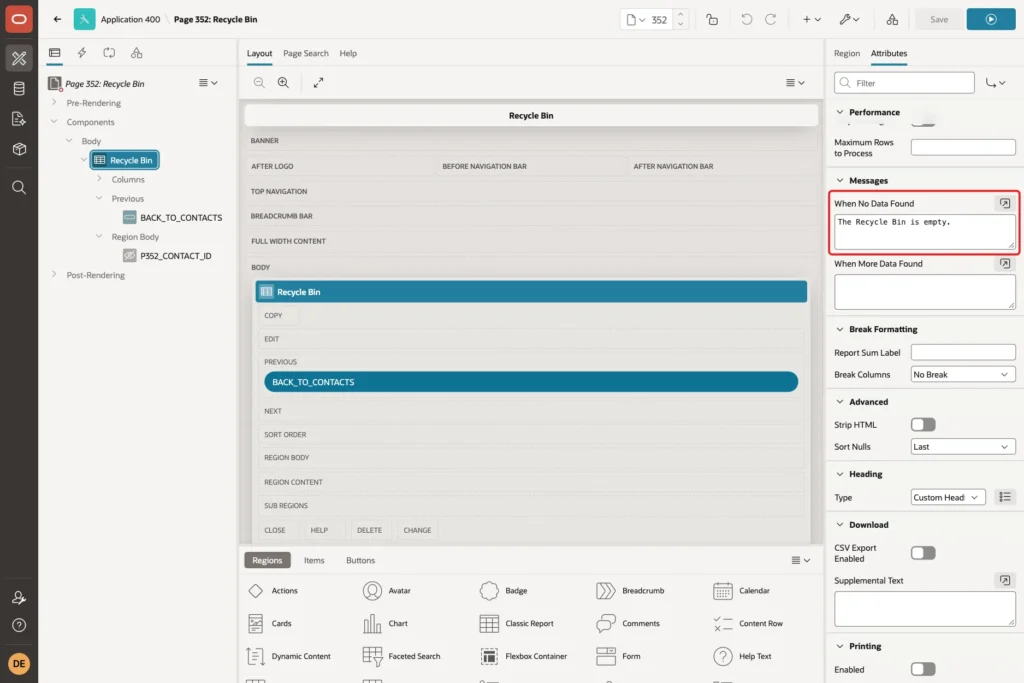The height and width of the screenshot is (683, 1024).
Task: Open the Heading Type dropdown
Action: click(948, 497)
